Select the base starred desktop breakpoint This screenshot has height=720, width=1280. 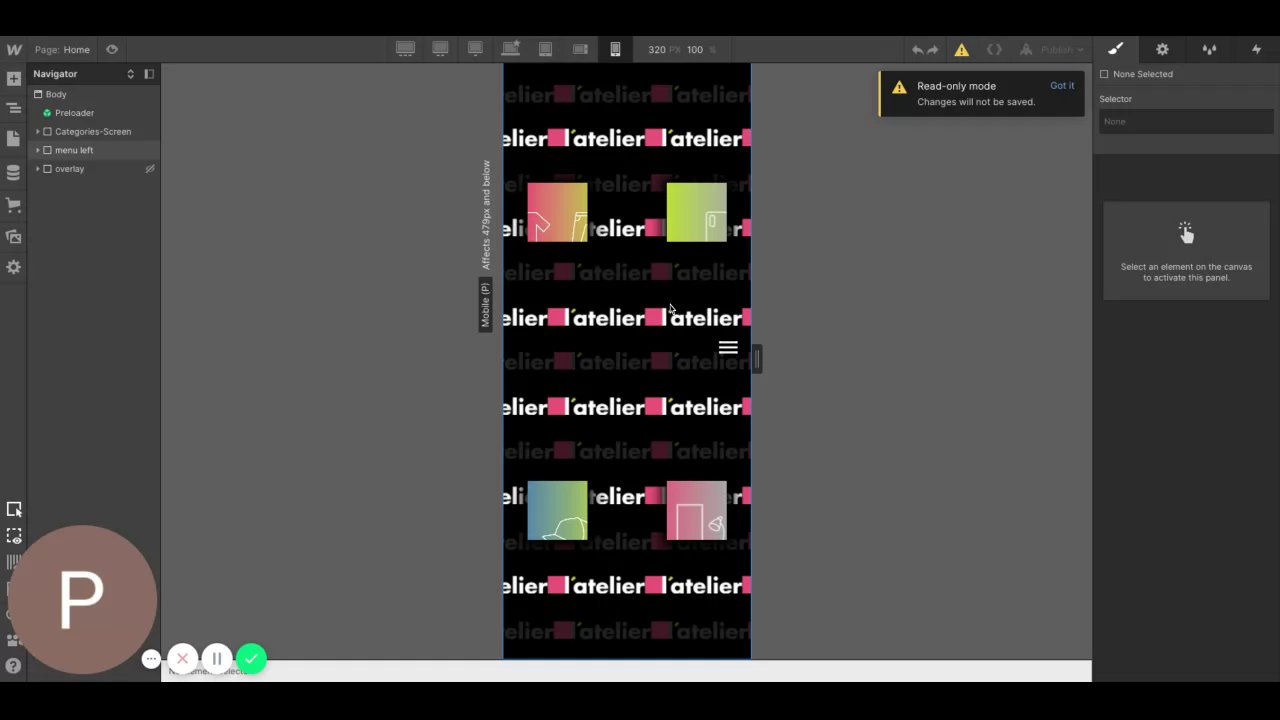click(511, 49)
